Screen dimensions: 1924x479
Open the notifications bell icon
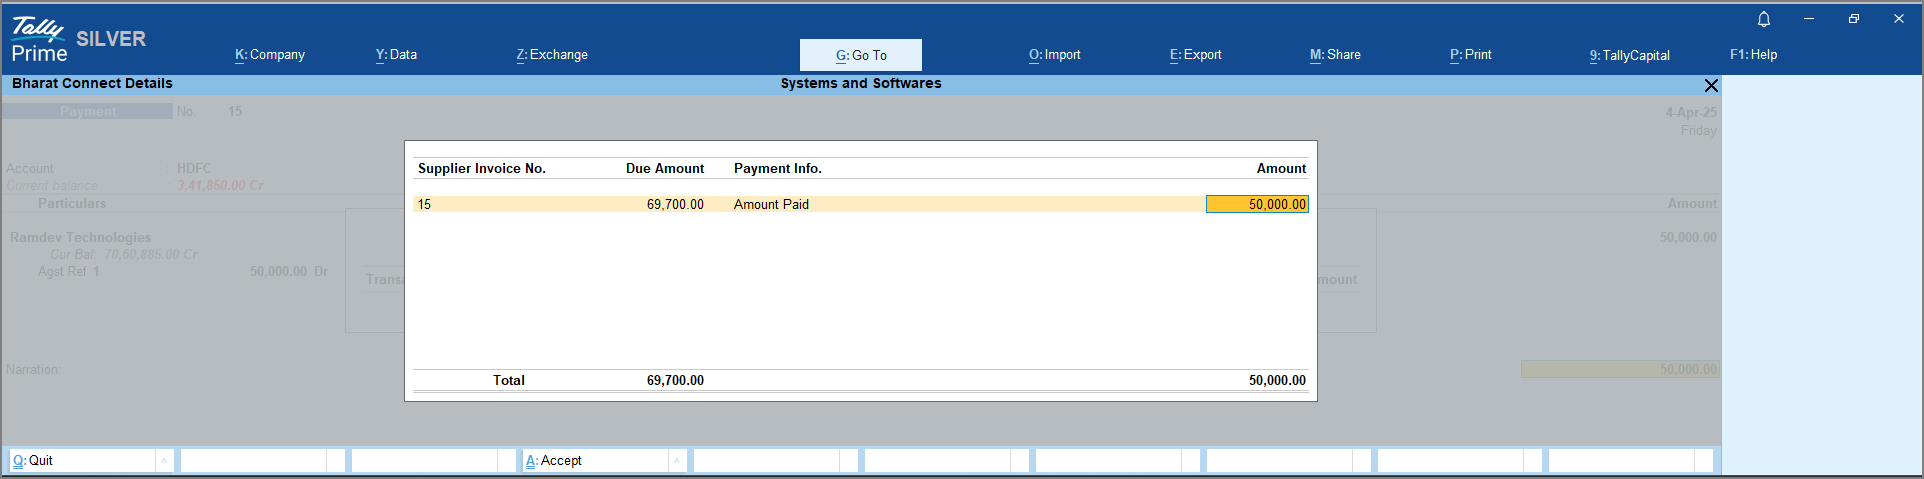[1764, 19]
